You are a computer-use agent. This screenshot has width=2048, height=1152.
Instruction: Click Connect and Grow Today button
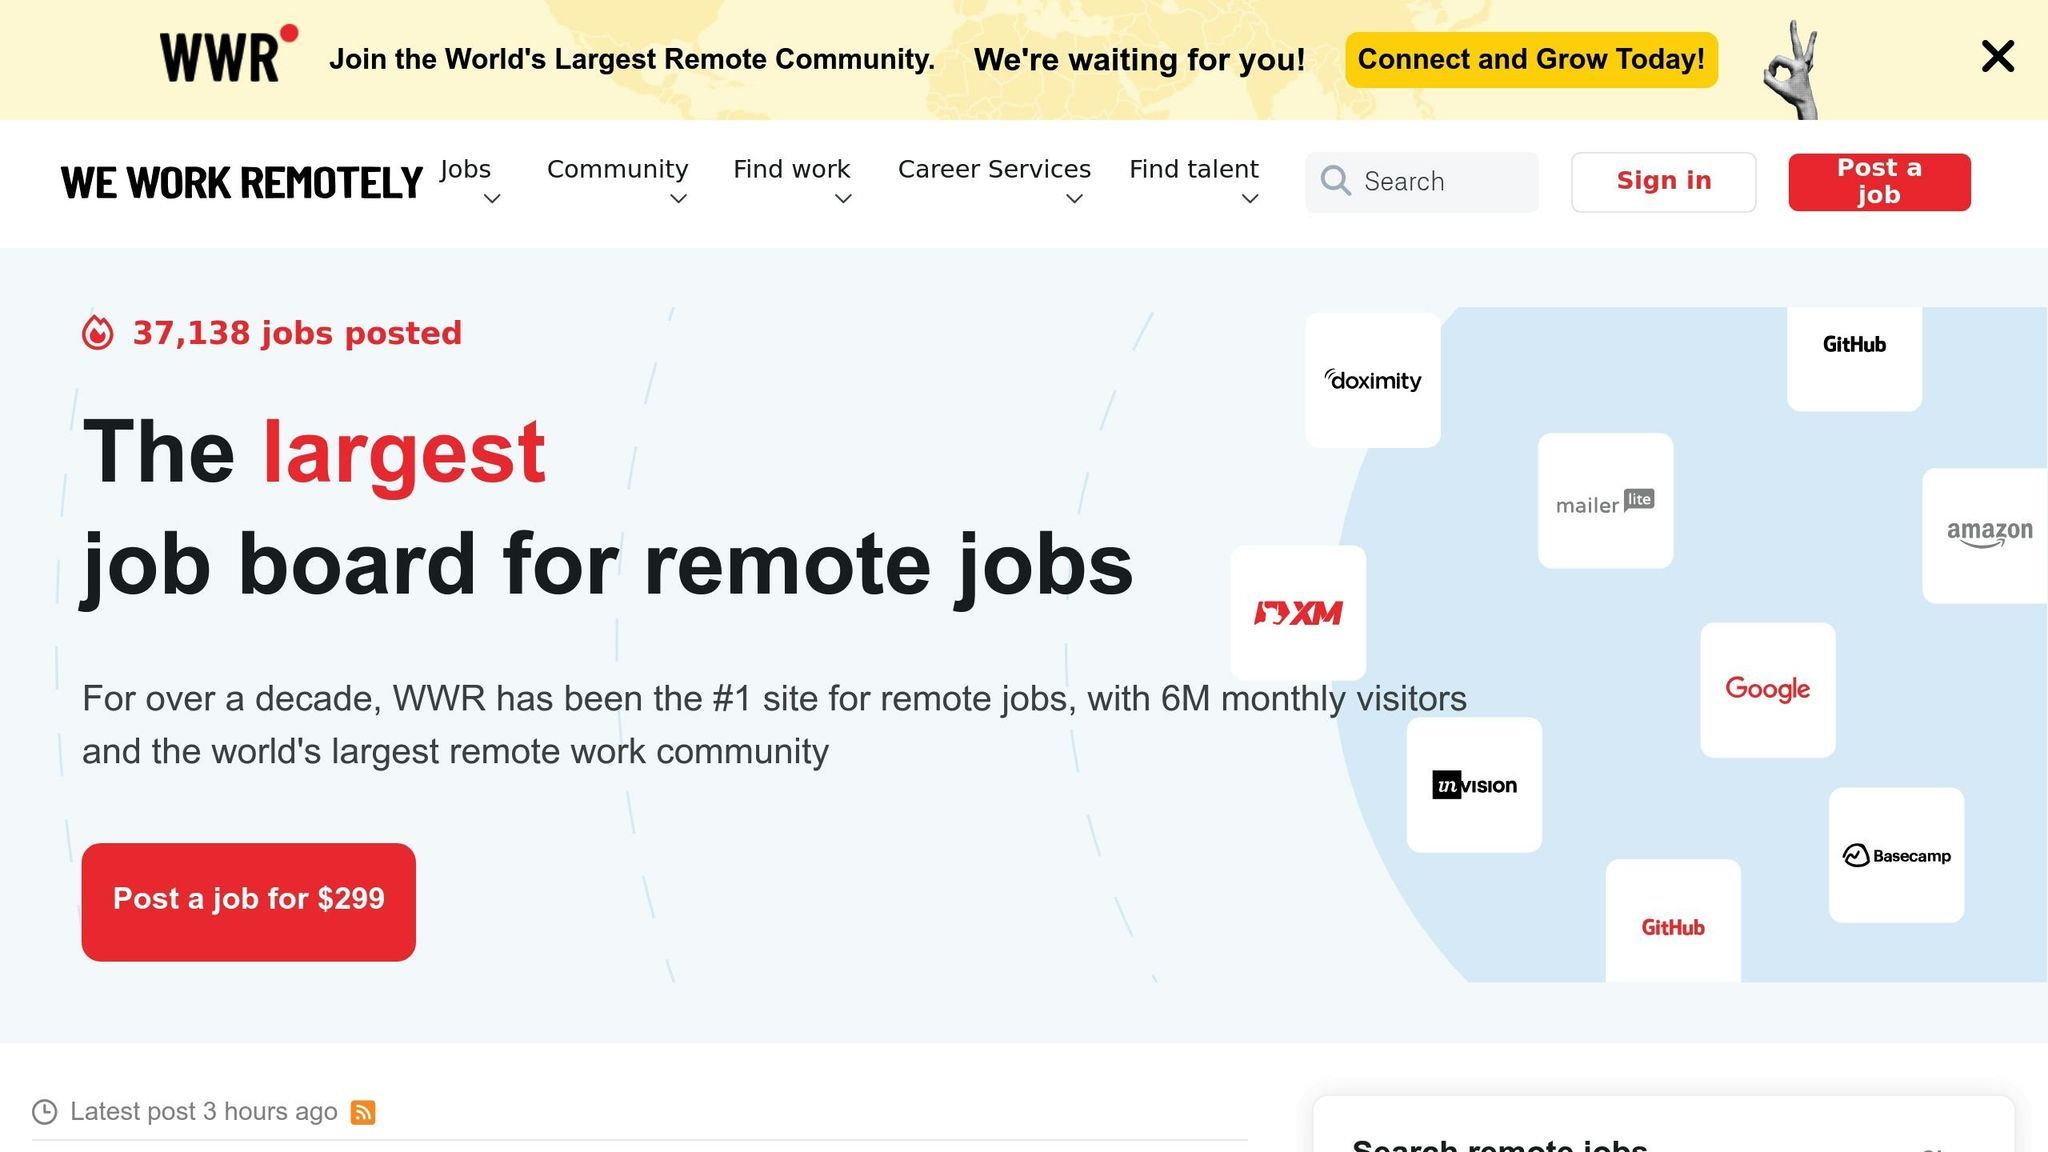pyautogui.click(x=1530, y=60)
